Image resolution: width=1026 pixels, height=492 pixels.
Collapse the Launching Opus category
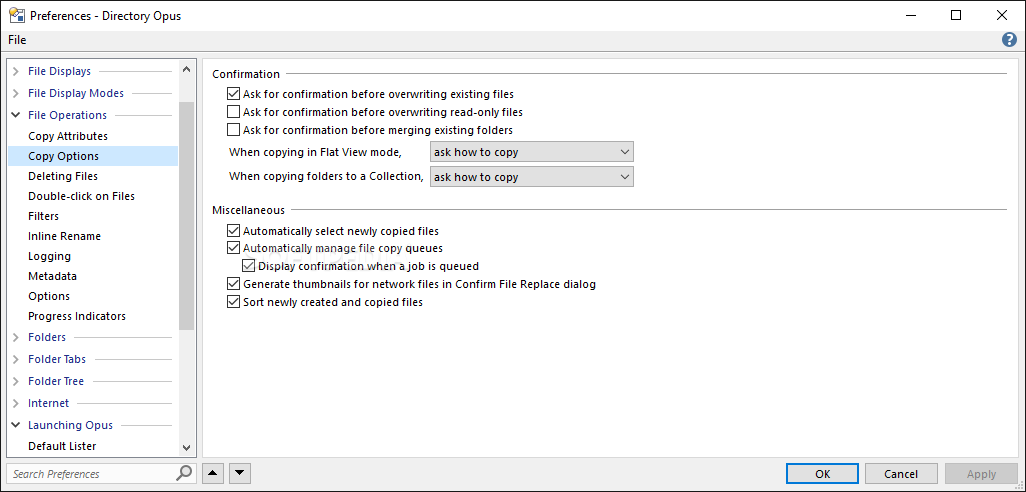click(16, 425)
